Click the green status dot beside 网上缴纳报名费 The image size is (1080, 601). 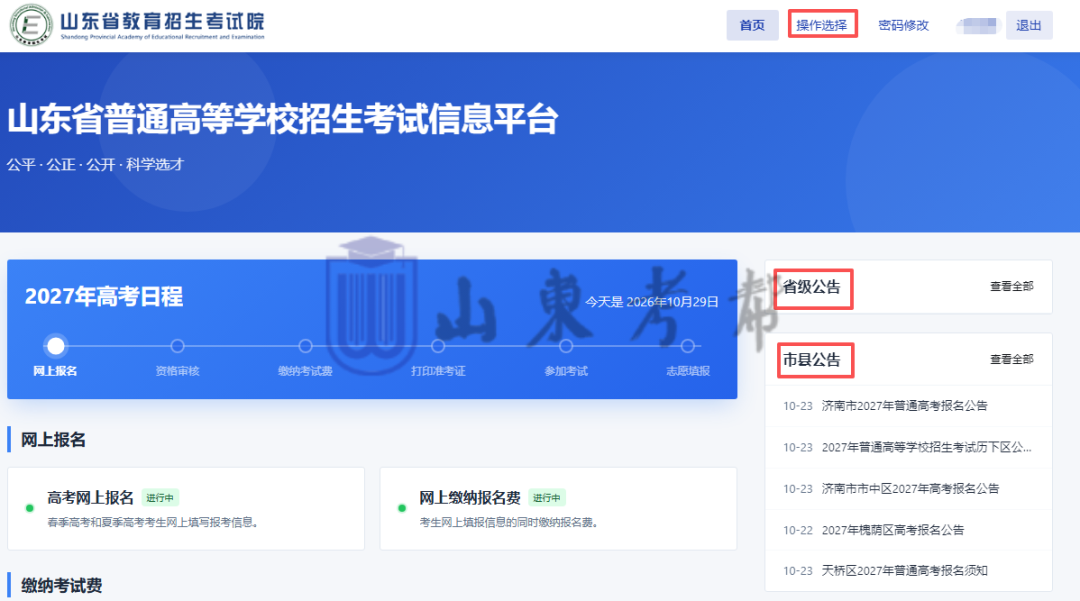coord(402,508)
